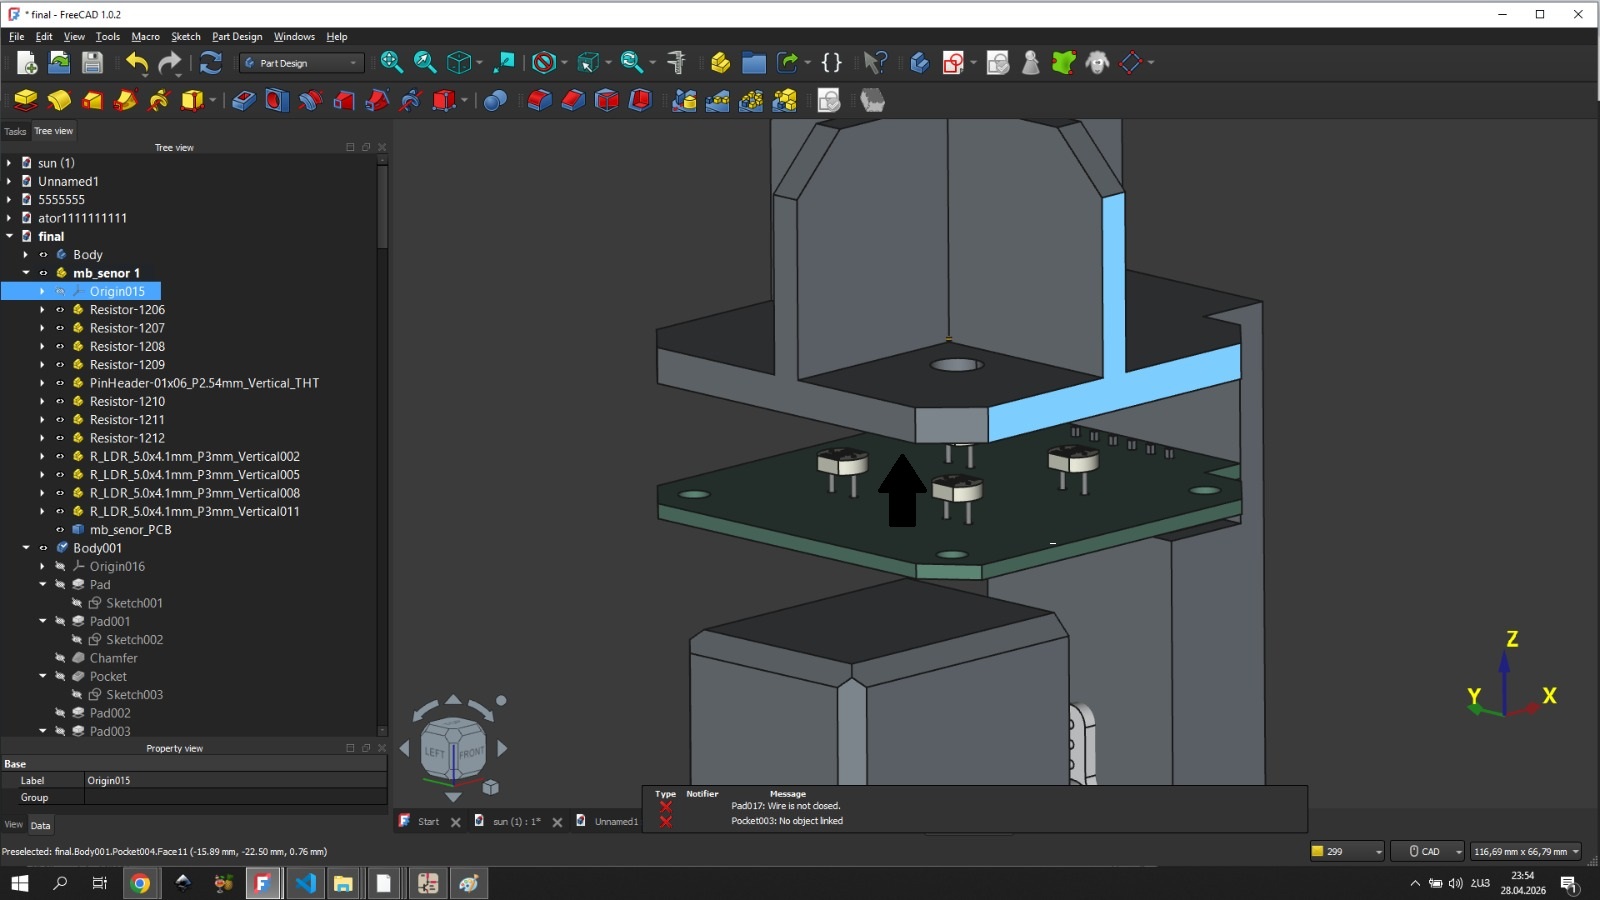Apply Fillet tool from toolbar

point(539,100)
